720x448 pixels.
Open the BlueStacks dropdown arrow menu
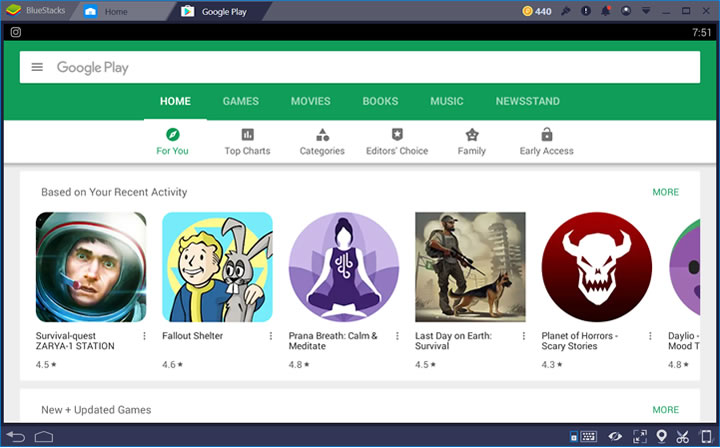646,11
